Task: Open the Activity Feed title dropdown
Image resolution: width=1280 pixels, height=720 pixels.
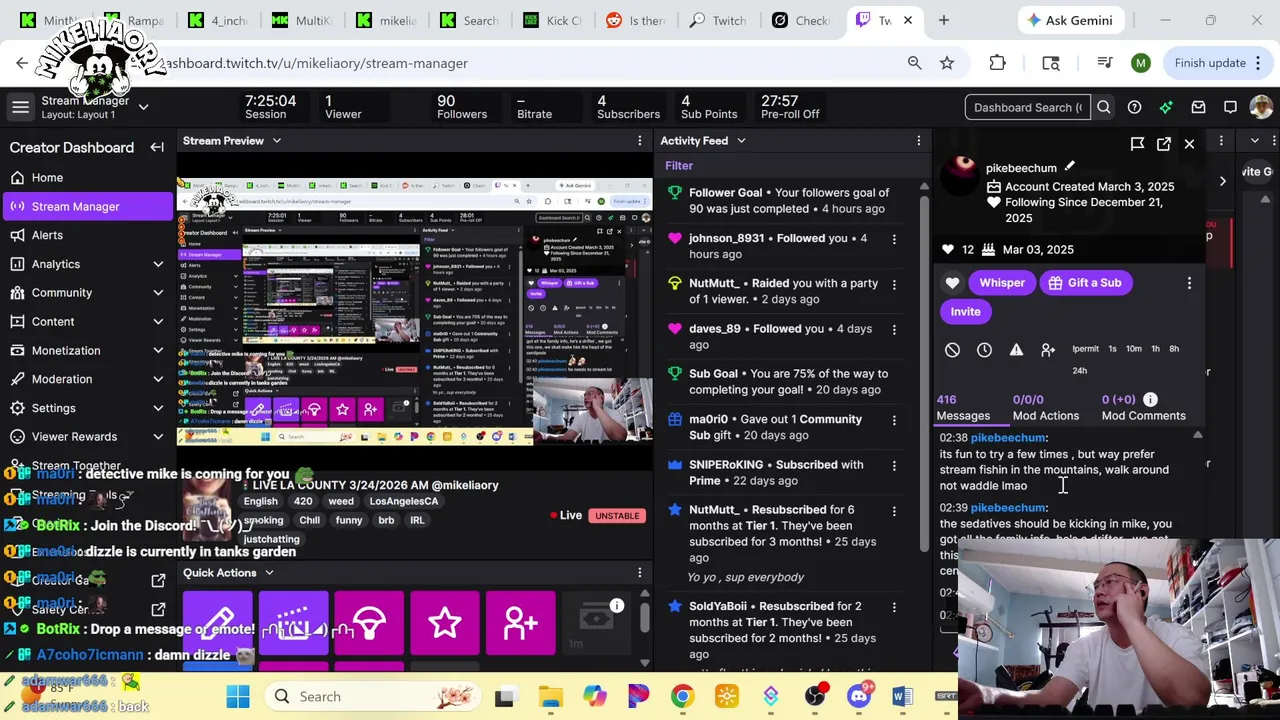Action: tap(741, 141)
